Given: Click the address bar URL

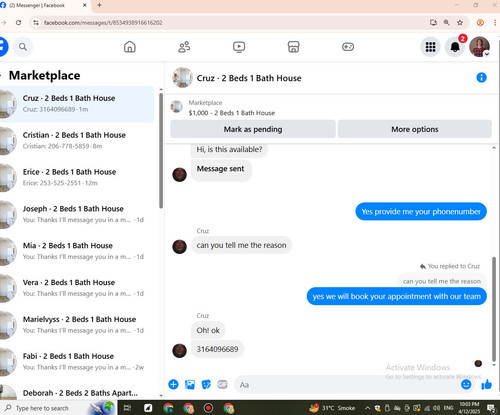Looking at the screenshot, I should (x=103, y=23).
